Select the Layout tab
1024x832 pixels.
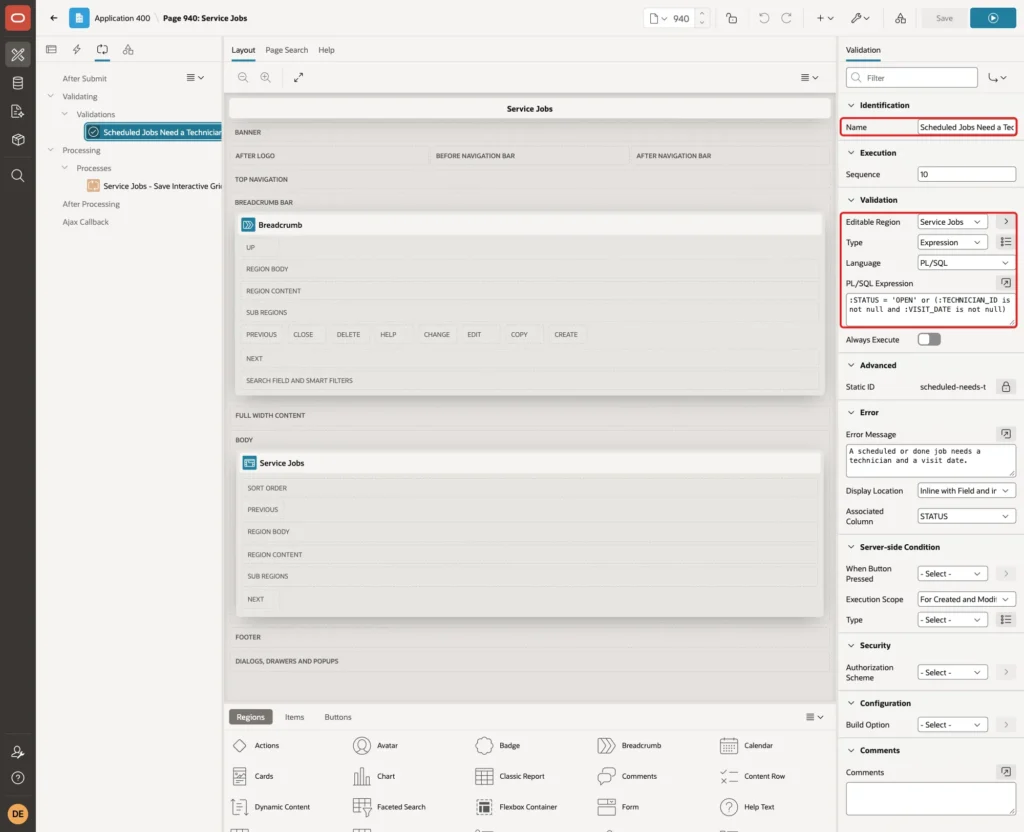(243, 50)
